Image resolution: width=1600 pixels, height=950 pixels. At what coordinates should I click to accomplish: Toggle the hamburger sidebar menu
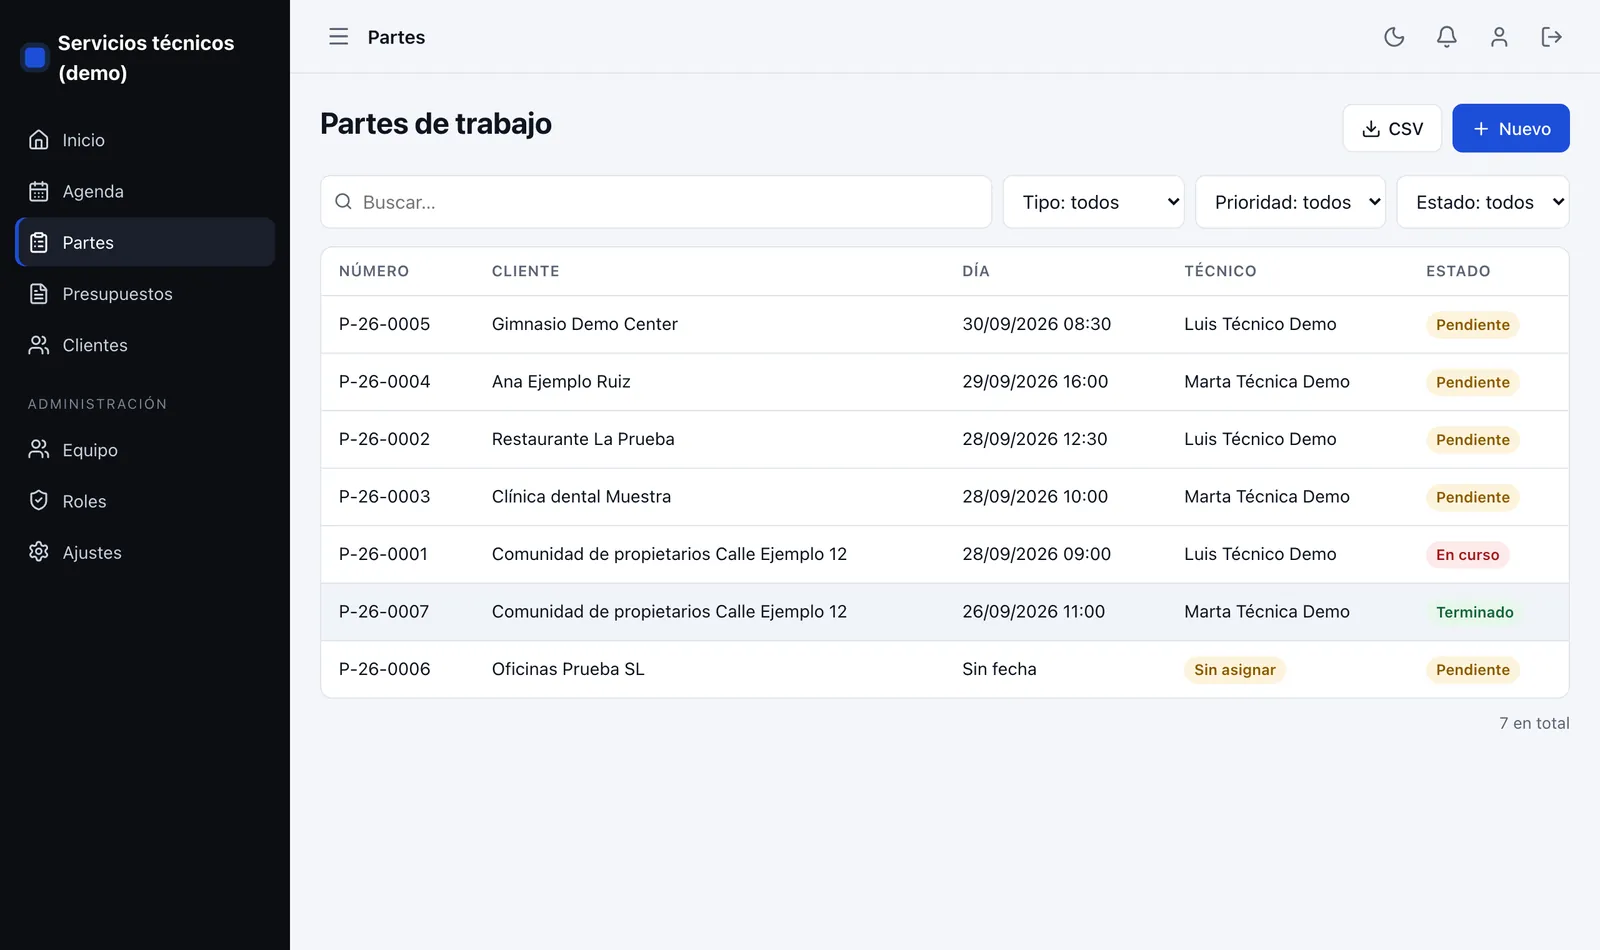click(339, 37)
